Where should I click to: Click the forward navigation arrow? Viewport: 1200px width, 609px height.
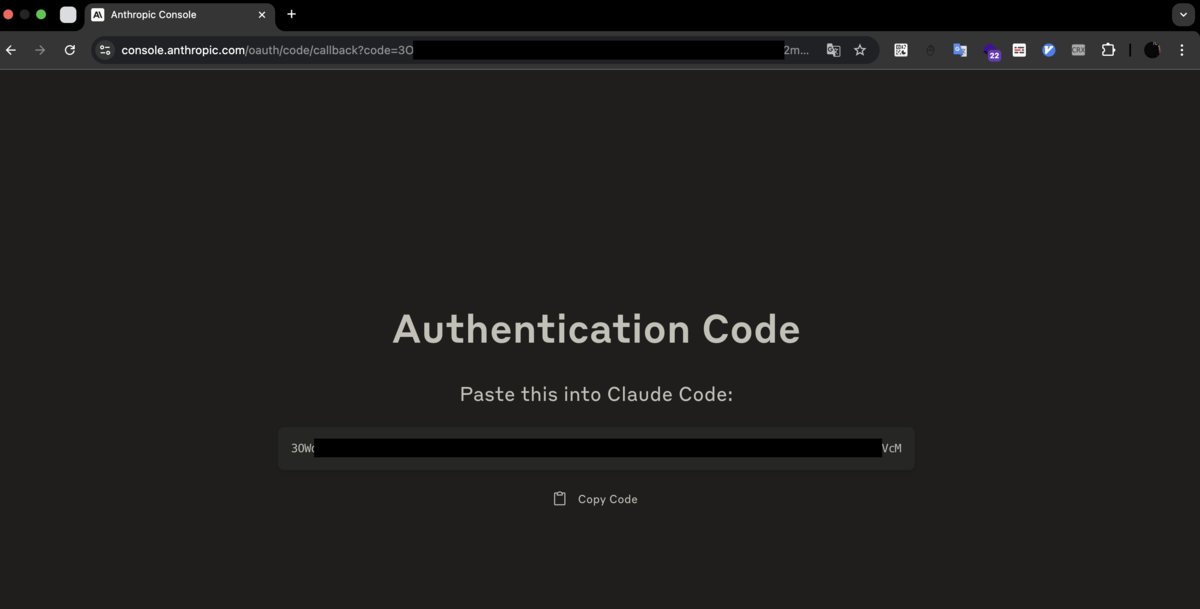coord(40,50)
